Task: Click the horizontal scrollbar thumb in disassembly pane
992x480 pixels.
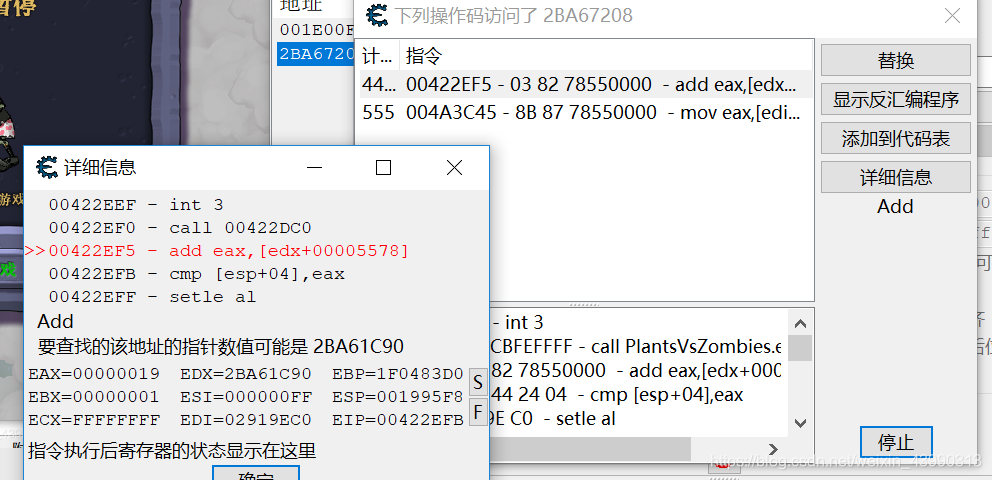Action: pyautogui.click(x=590, y=448)
